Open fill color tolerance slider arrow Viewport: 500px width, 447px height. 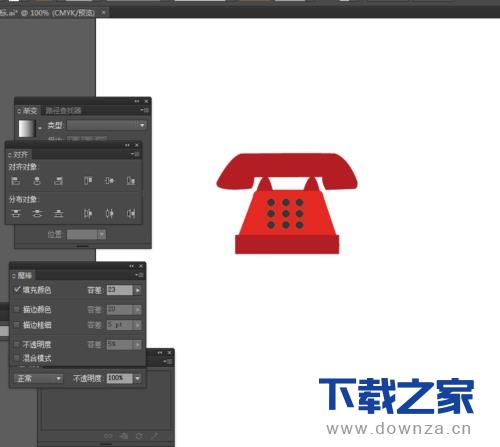(x=137, y=290)
